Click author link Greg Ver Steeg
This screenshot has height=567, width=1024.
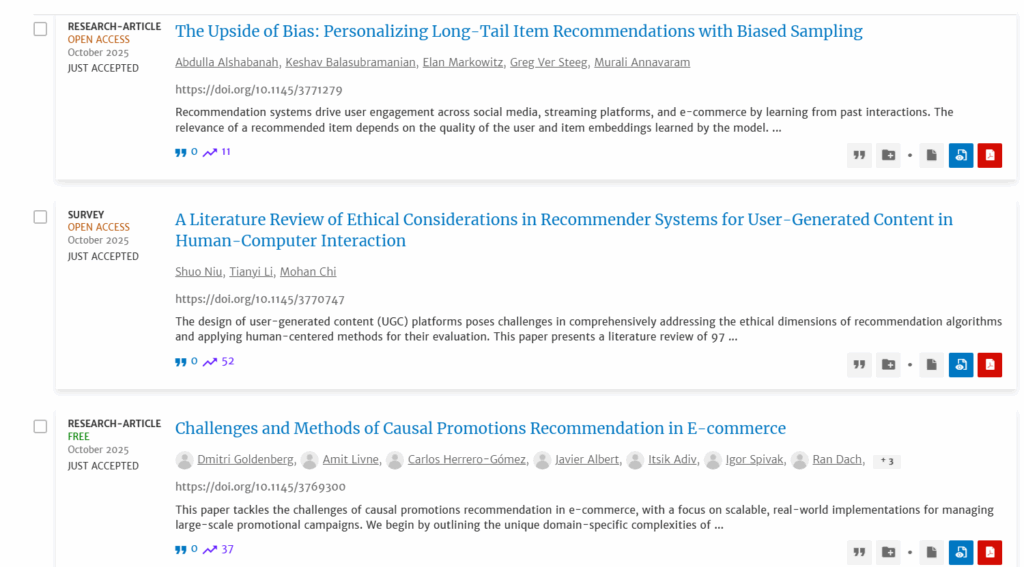point(547,62)
